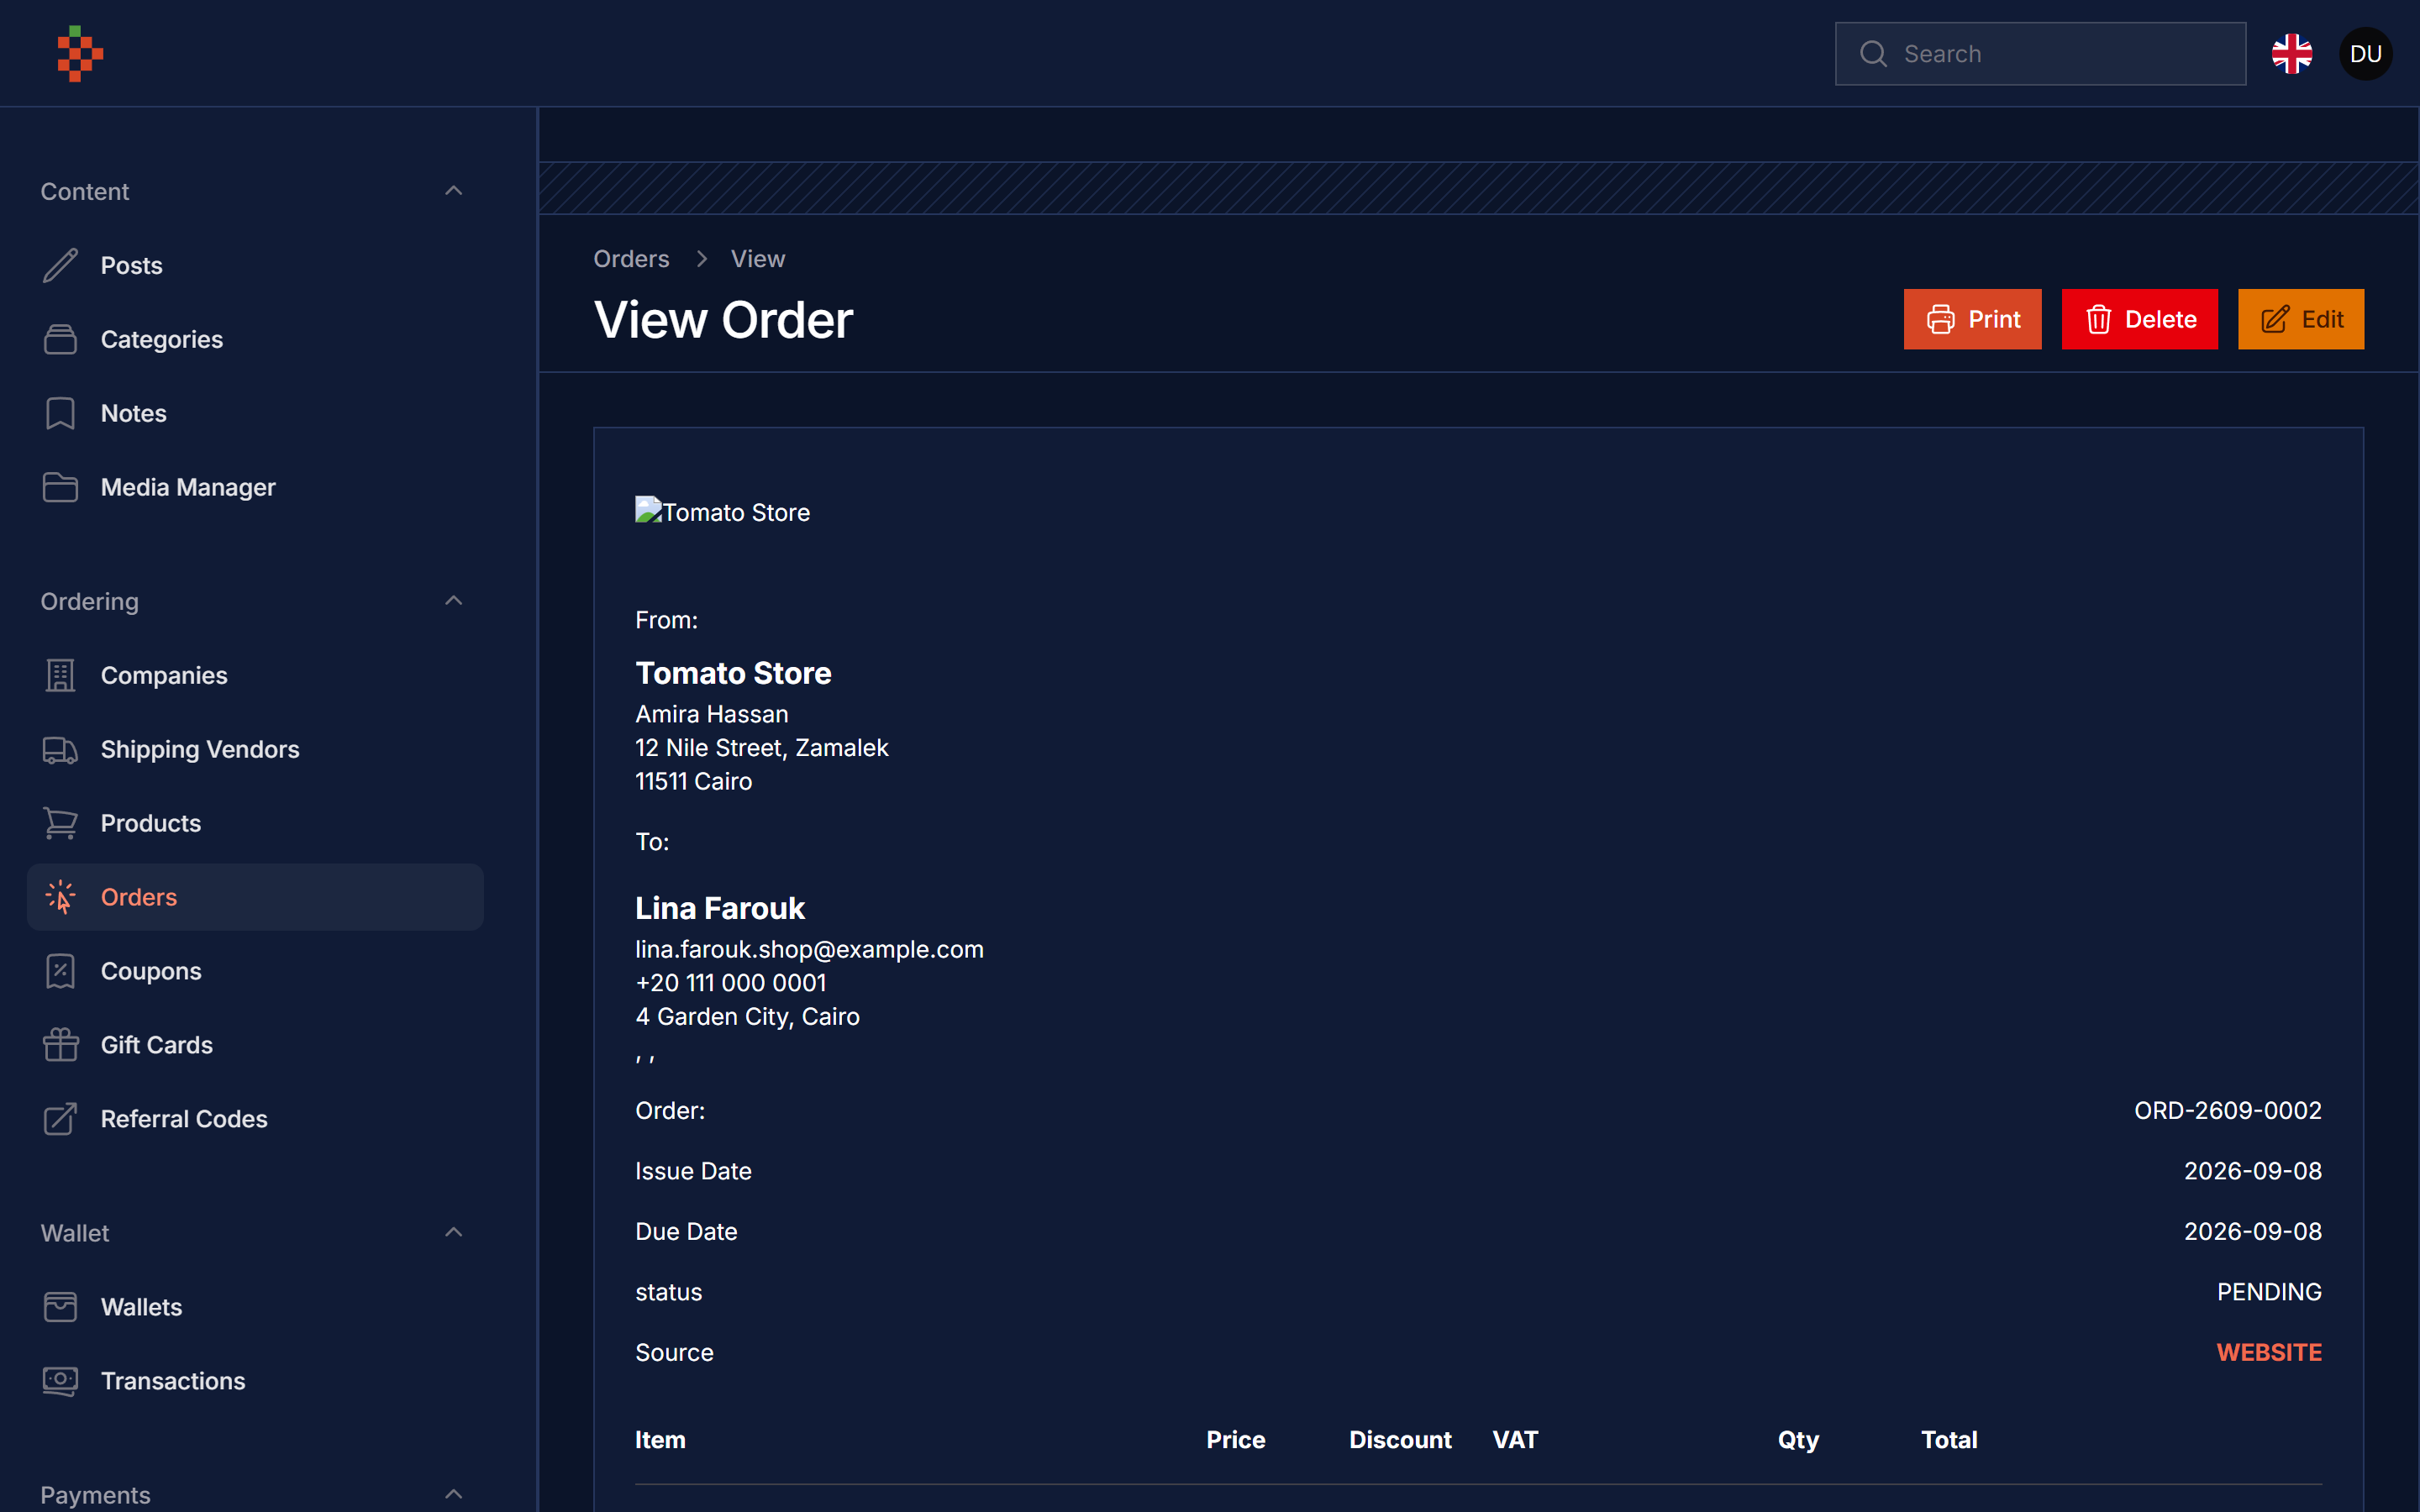Click the search magnifier icon
The height and width of the screenshot is (1512, 2420).
point(1873,54)
